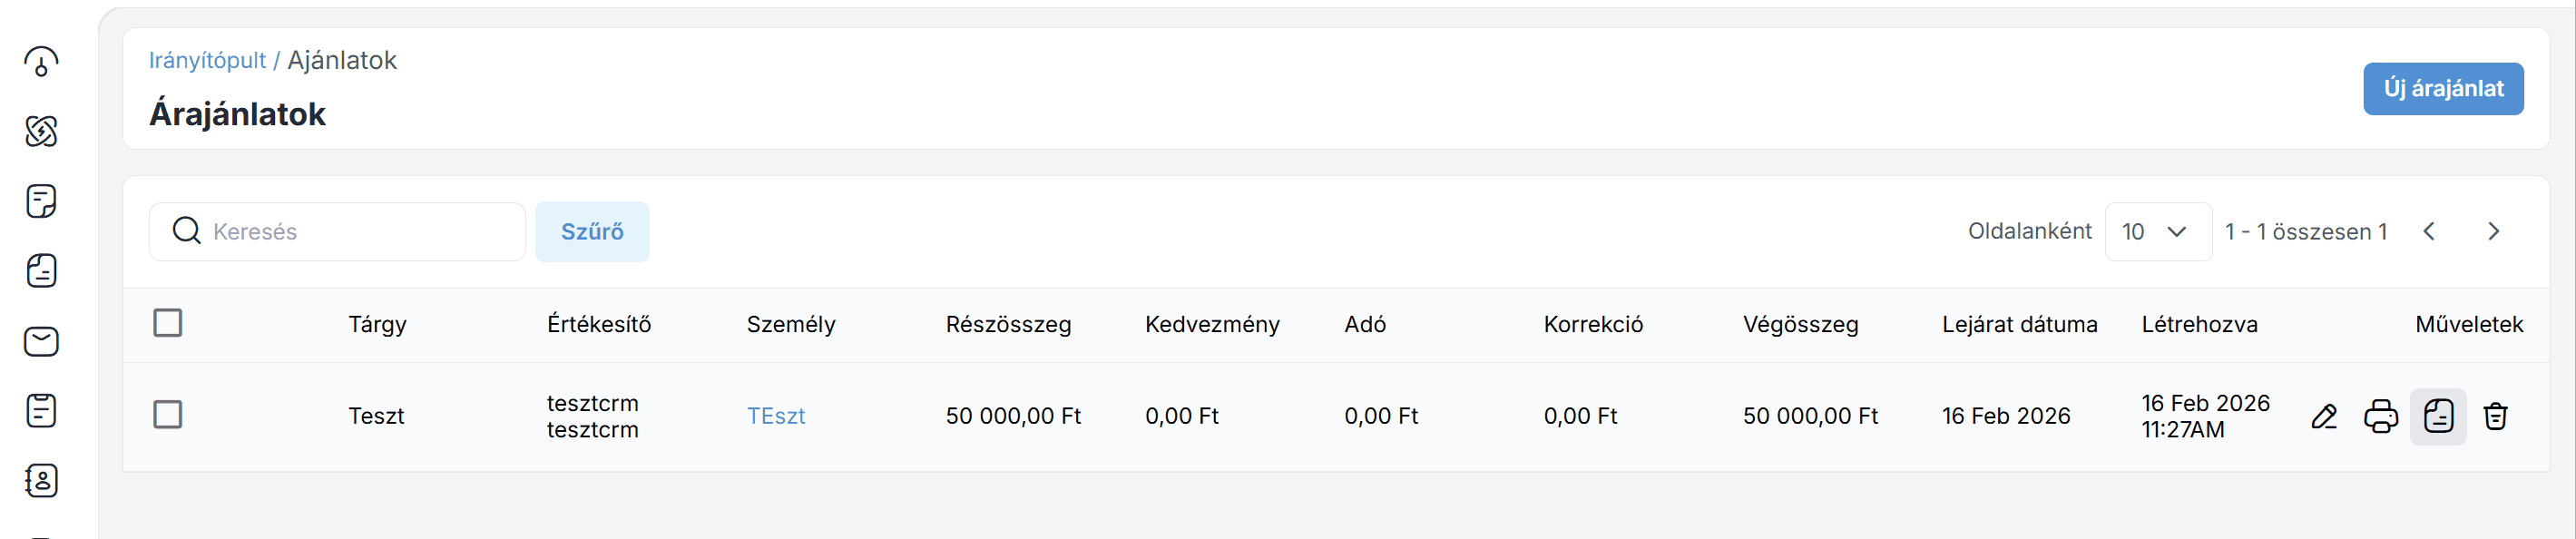Open the Szűrő filter button
Screen dimensions: 2576x539
pos(592,232)
